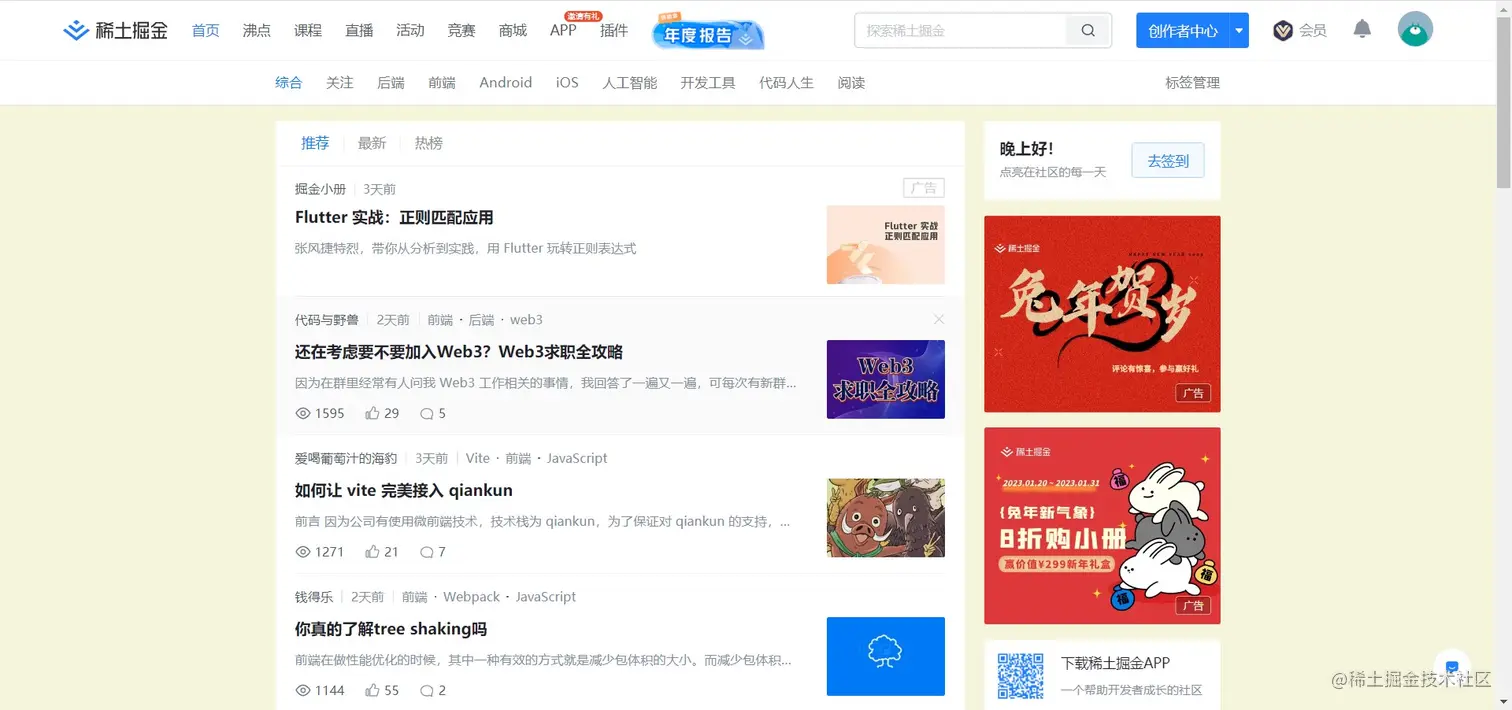Open comments icon with 2 comments
The width and height of the screenshot is (1512, 710).
(x=426, y=690)
